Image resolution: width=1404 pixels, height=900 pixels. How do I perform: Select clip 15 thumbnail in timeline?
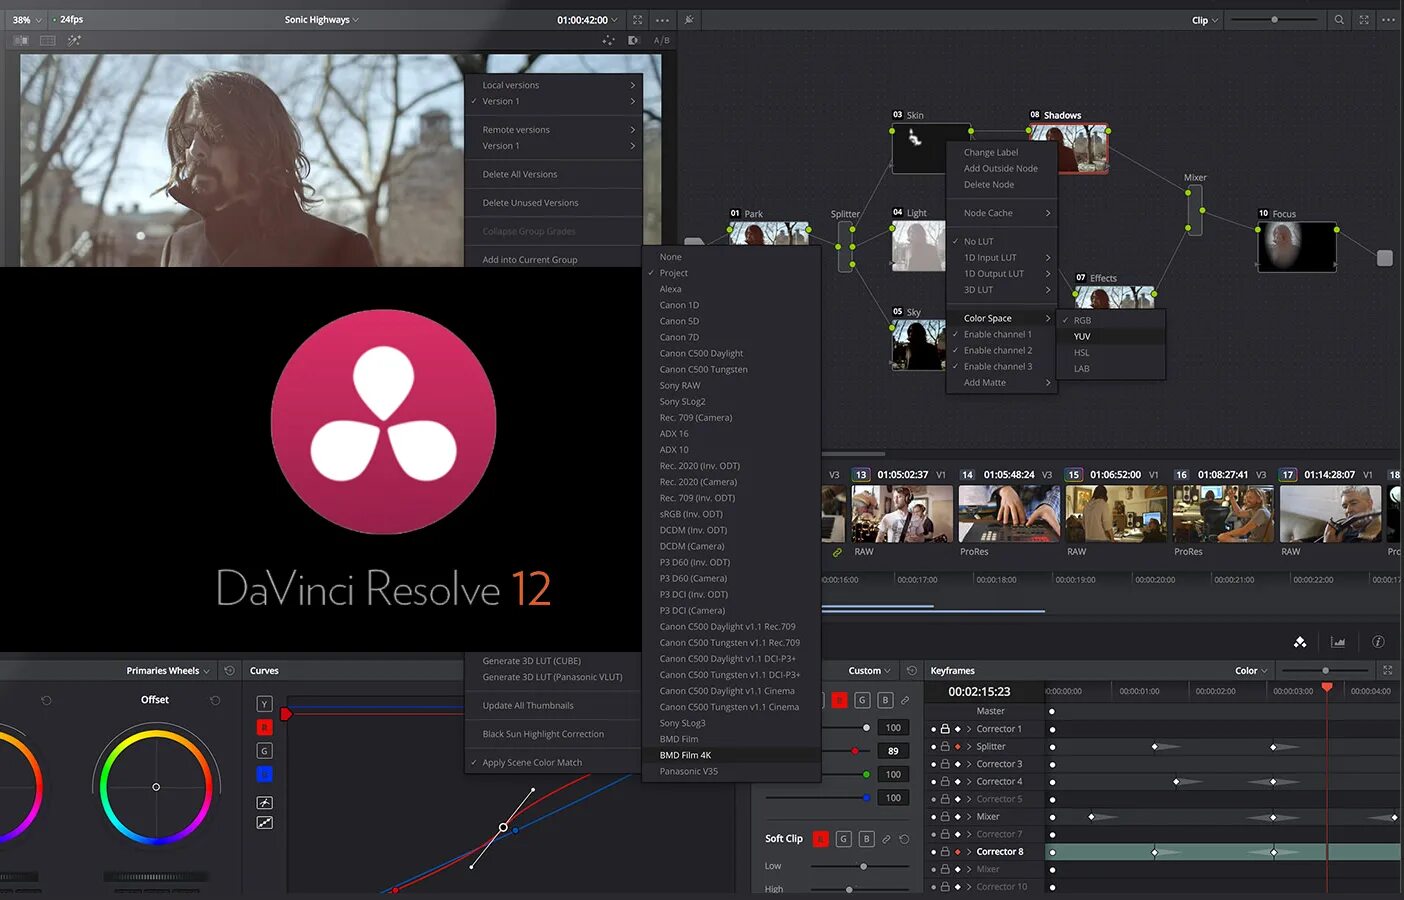point(1116,514)
